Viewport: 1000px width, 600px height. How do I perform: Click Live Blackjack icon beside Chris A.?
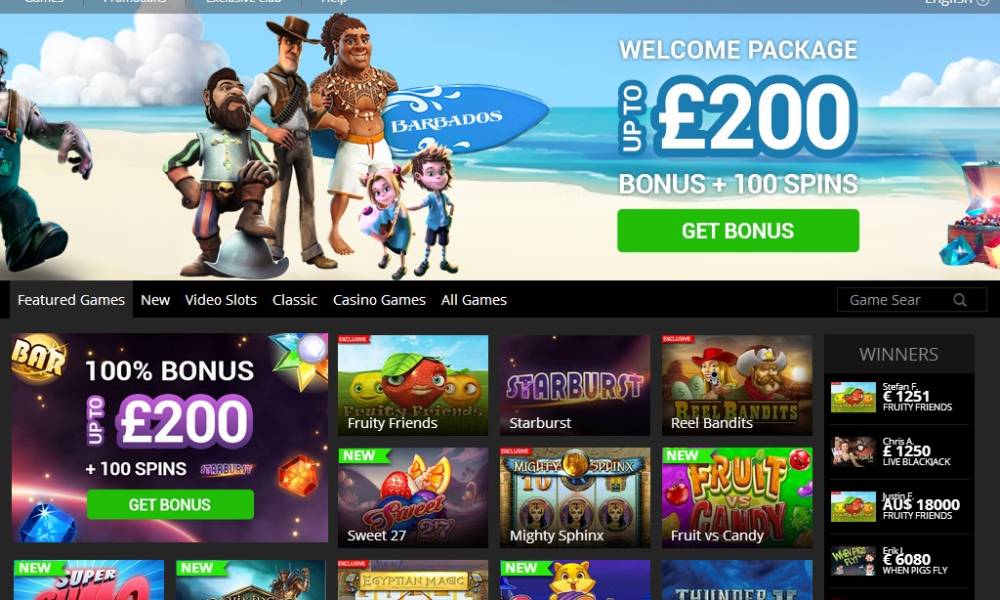[853, 452]
